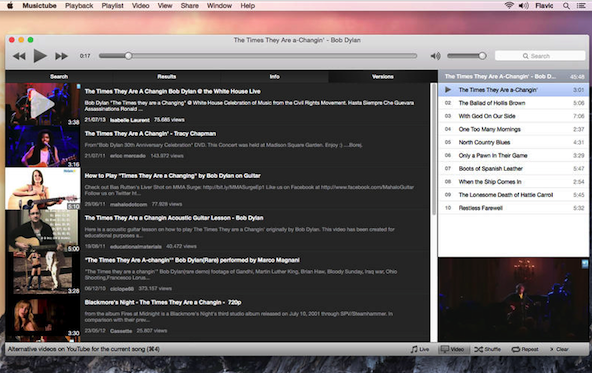Open the How to Play guitar thumbnail
Viewport: 592px width, 373px height.
pos(43,189)
